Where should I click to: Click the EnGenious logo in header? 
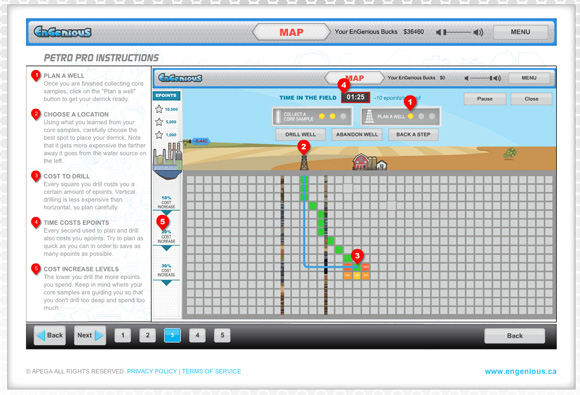pyautogui.click(x=62, y=32)
